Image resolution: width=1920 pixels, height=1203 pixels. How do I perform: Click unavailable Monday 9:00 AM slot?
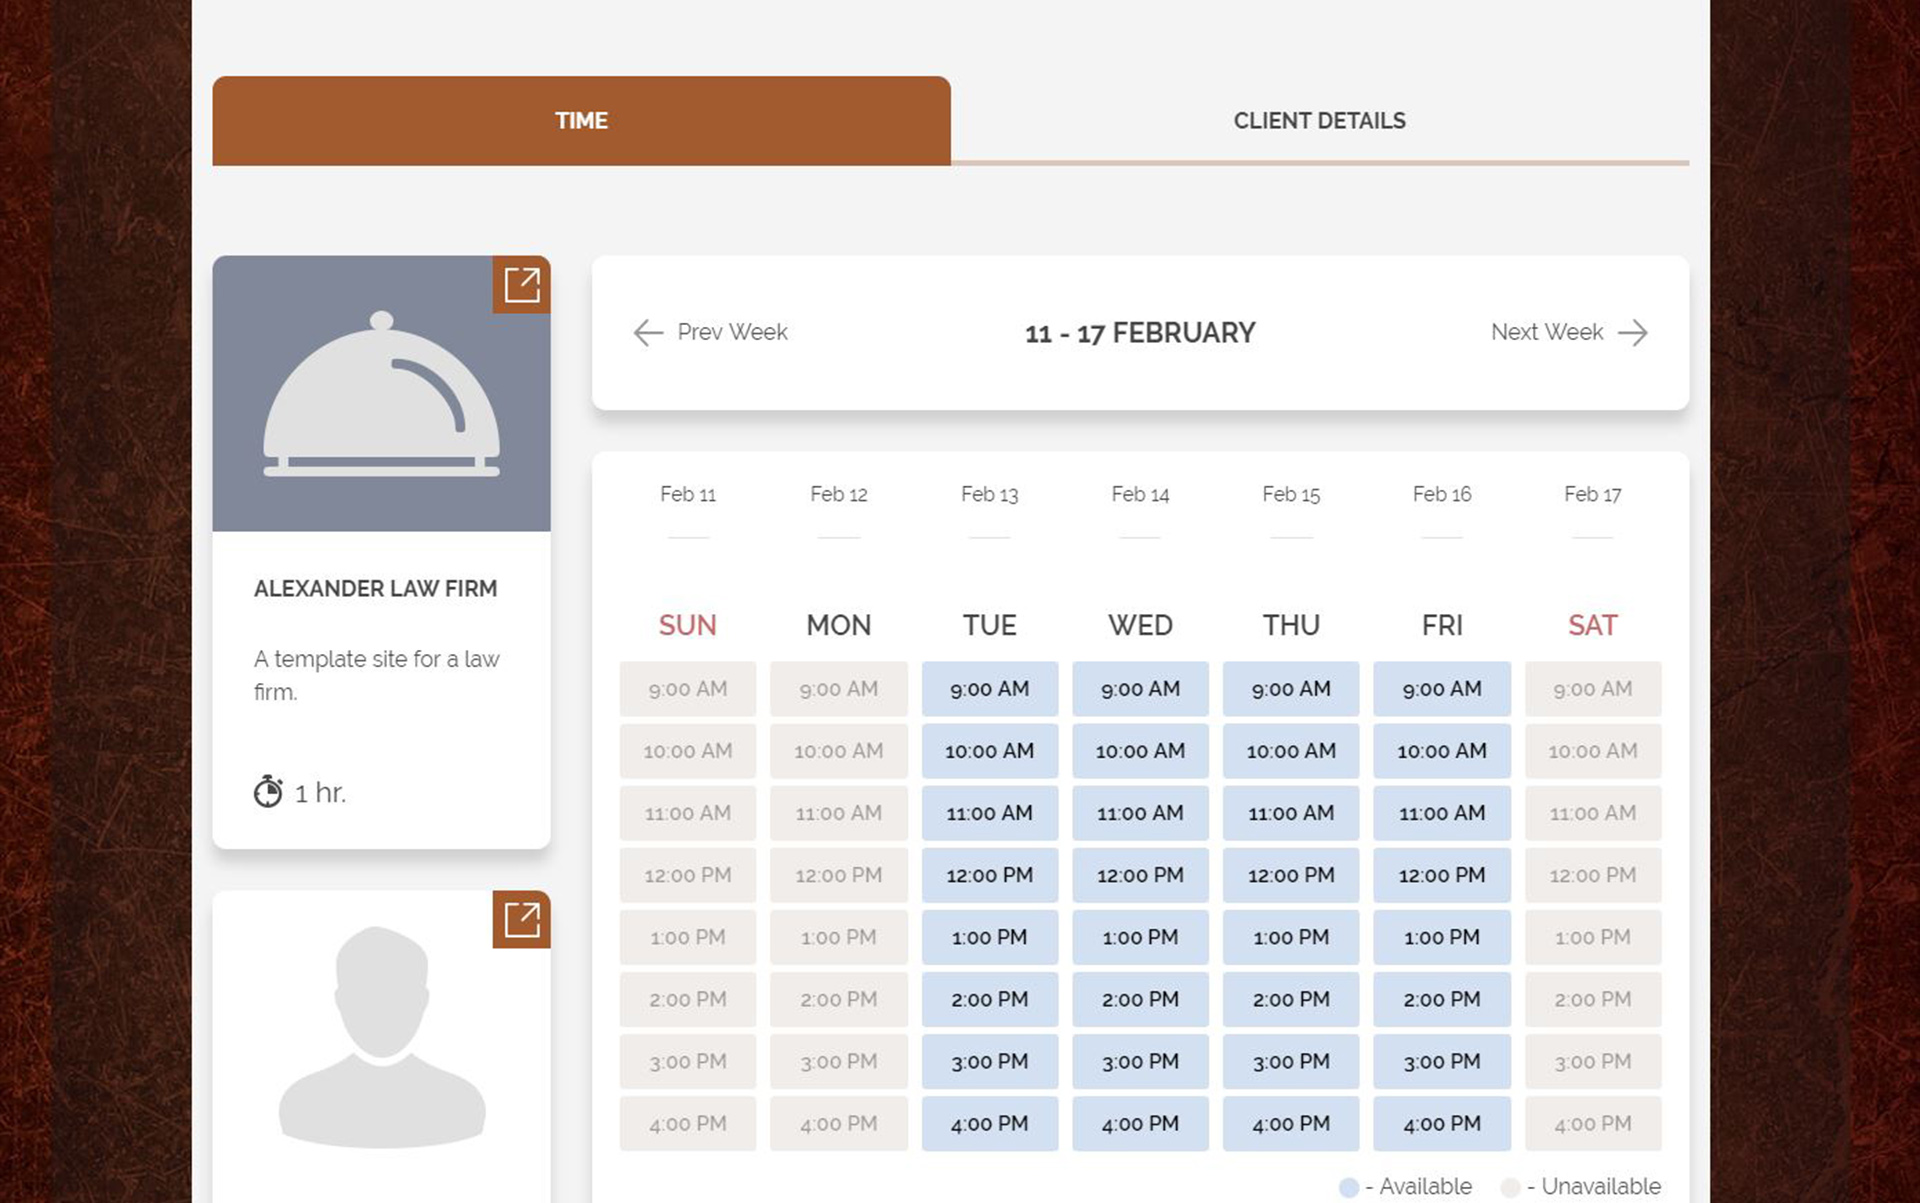839,689
